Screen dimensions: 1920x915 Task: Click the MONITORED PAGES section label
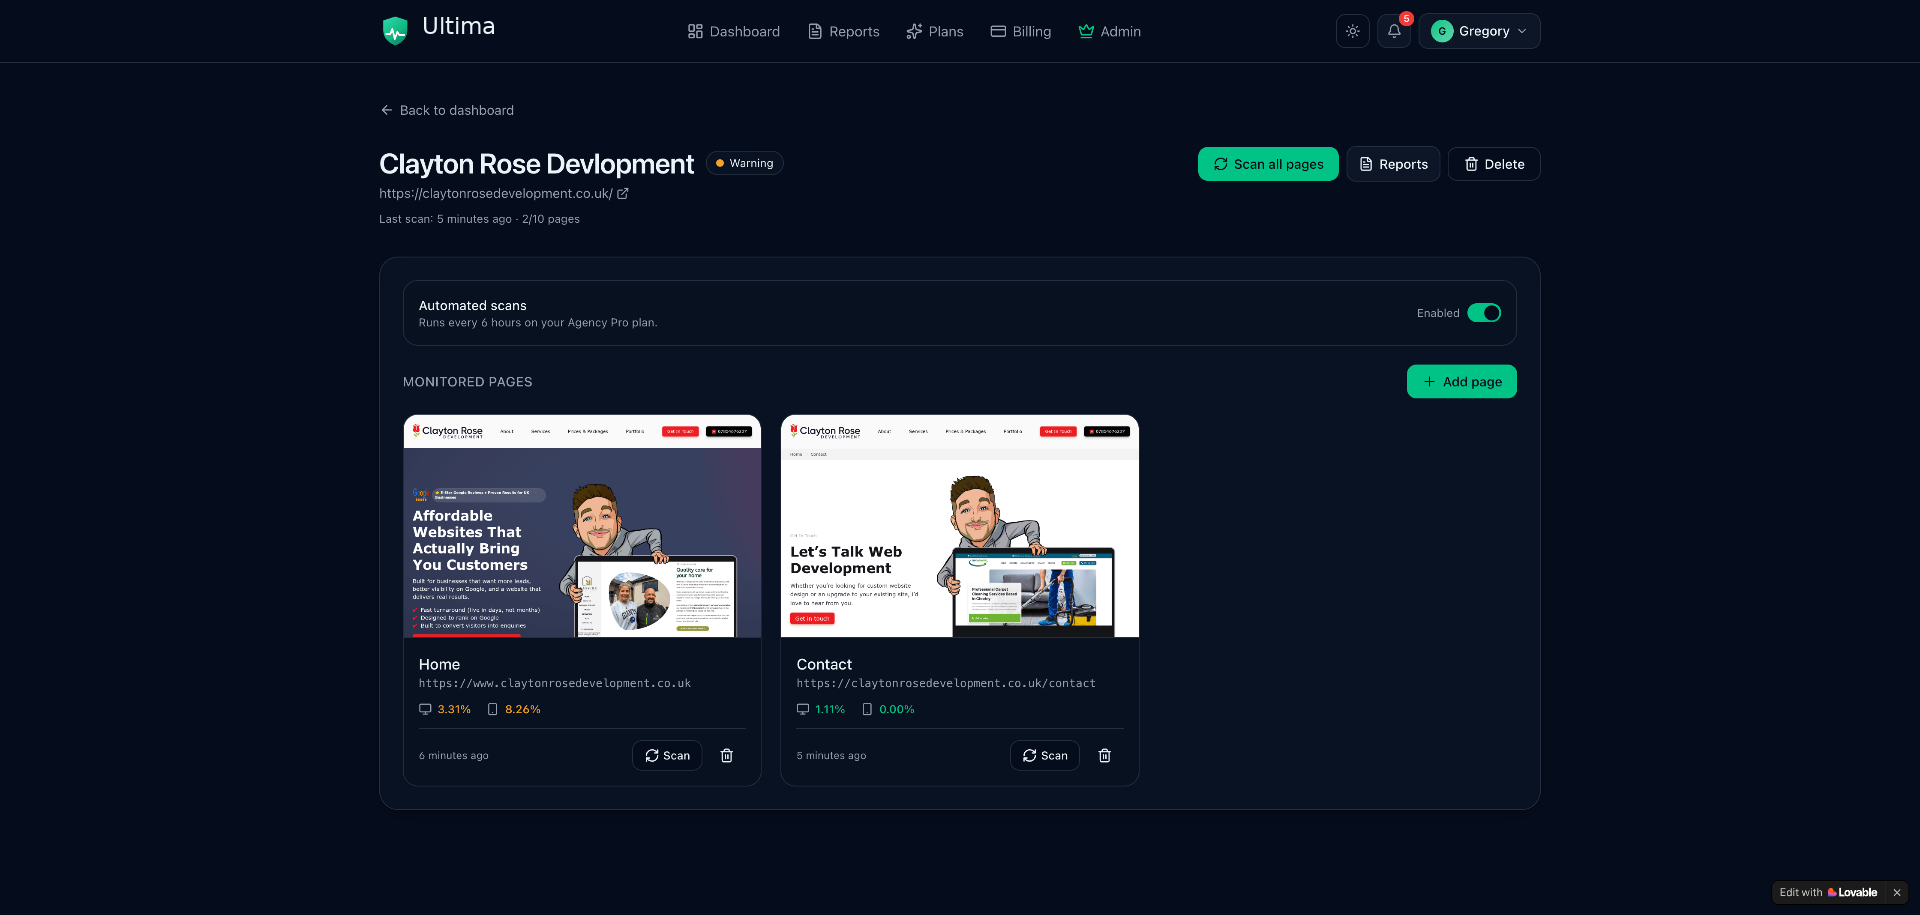[468, 382]
